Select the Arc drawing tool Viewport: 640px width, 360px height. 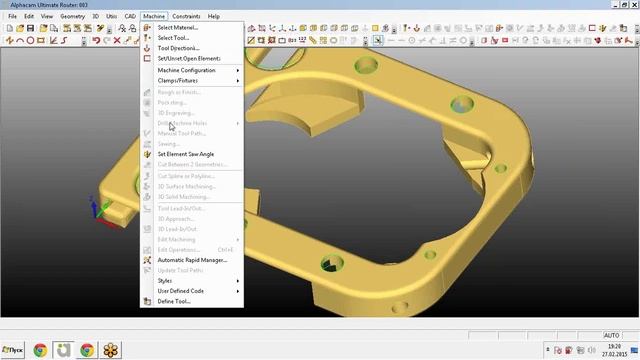coord(20,40)
